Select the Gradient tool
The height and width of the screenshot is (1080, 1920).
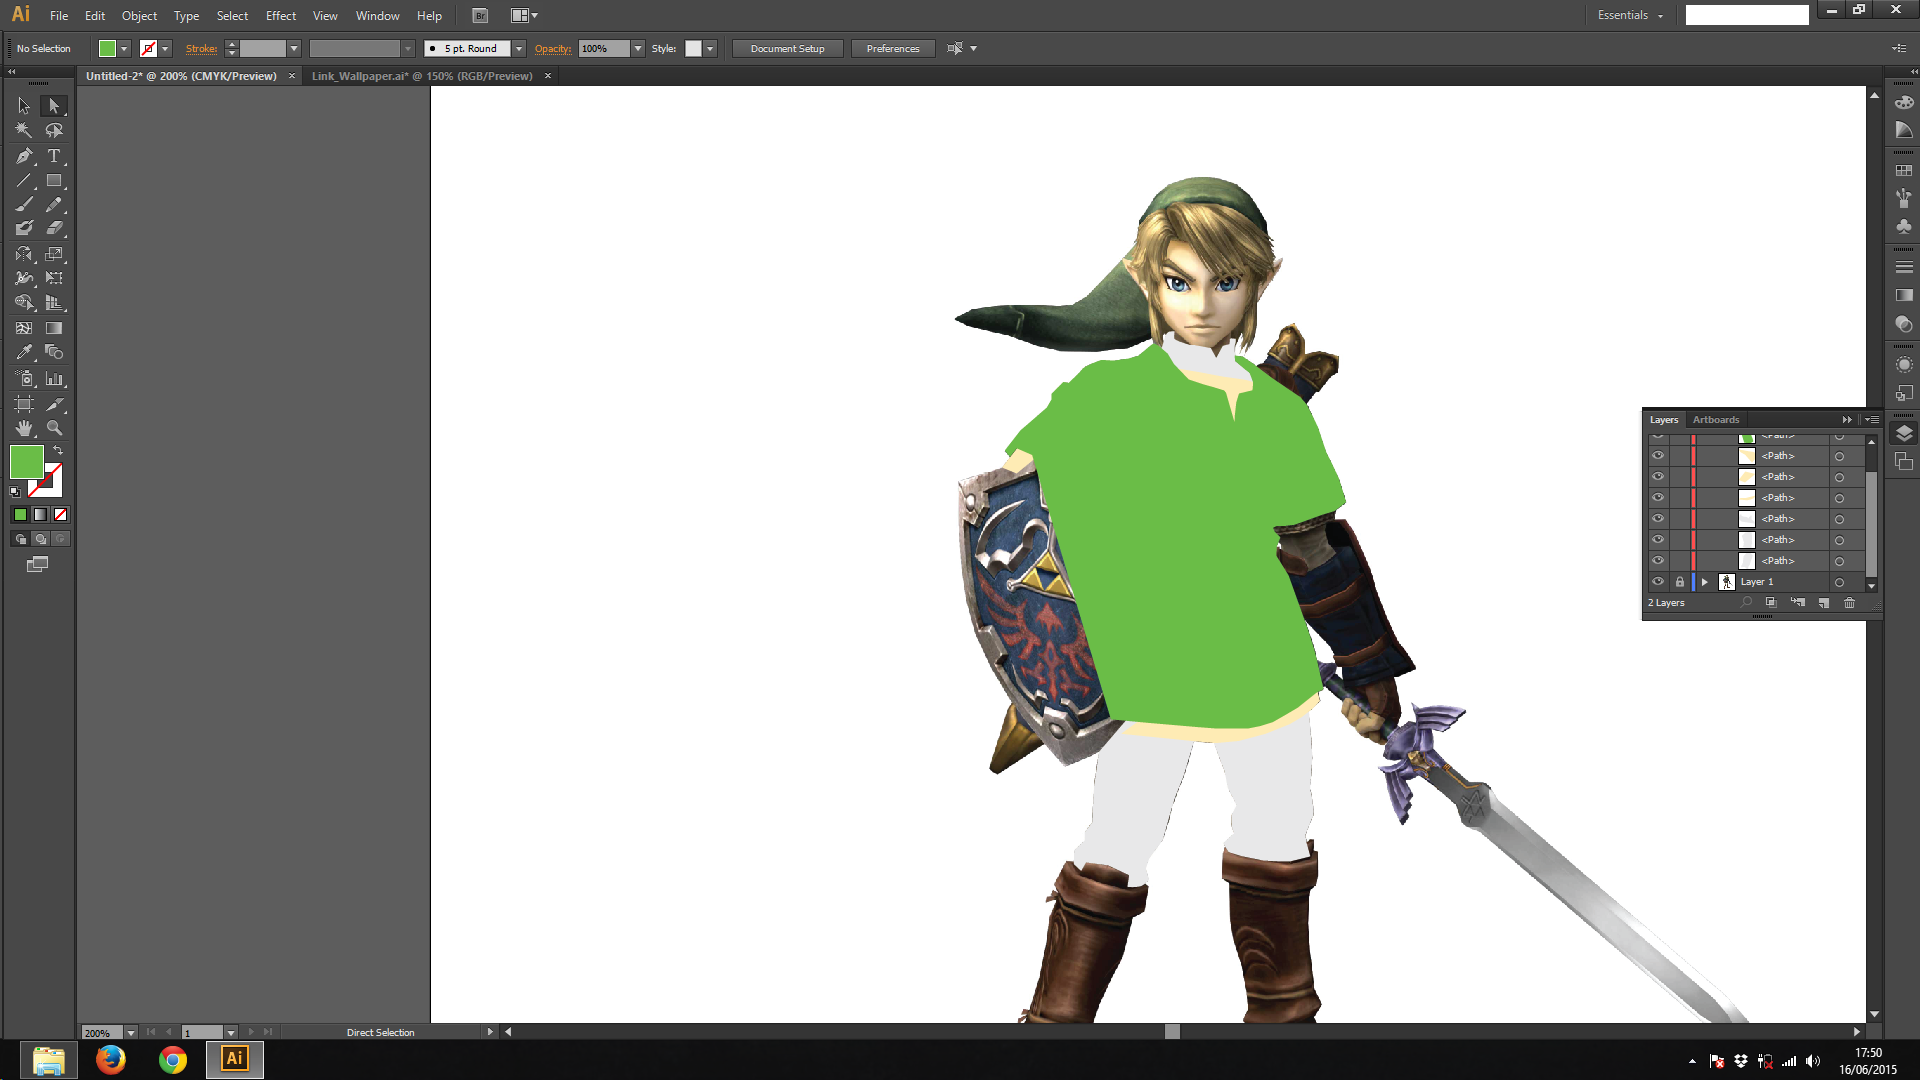[54, 328]
